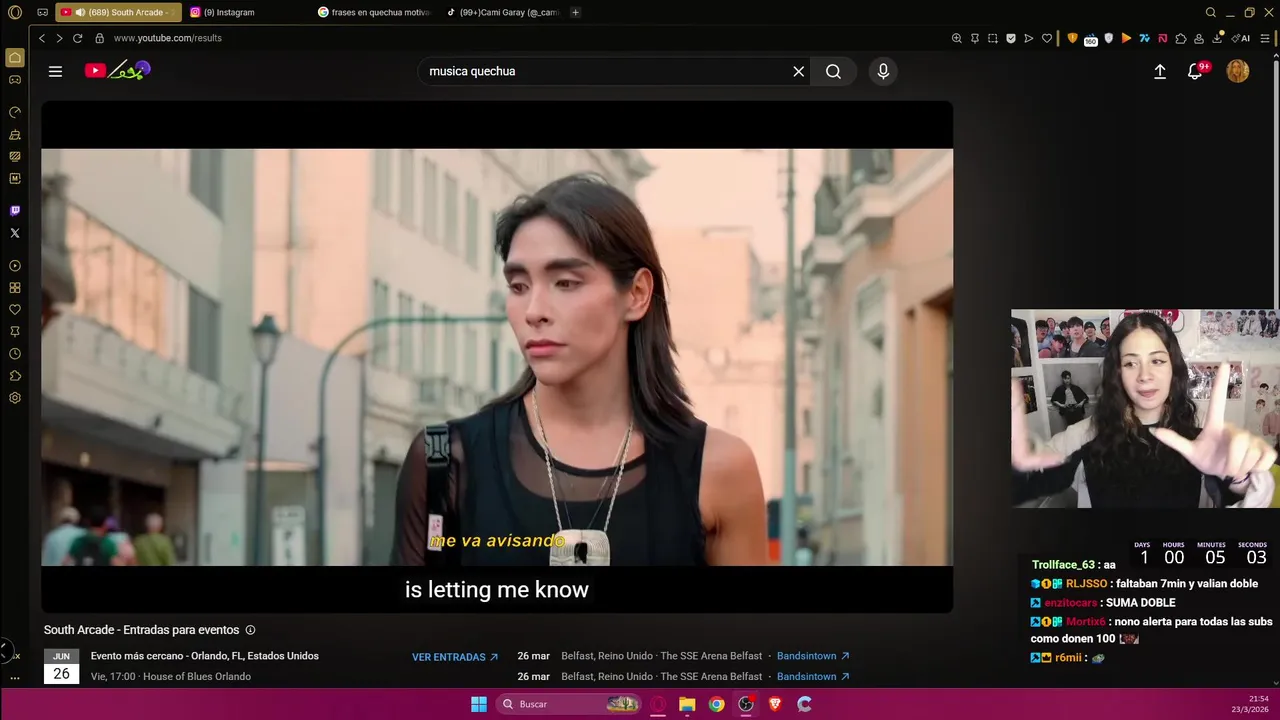Open the Windows Start button
The height and width of the screenshot is (720, 1280).
pos(478,704)
